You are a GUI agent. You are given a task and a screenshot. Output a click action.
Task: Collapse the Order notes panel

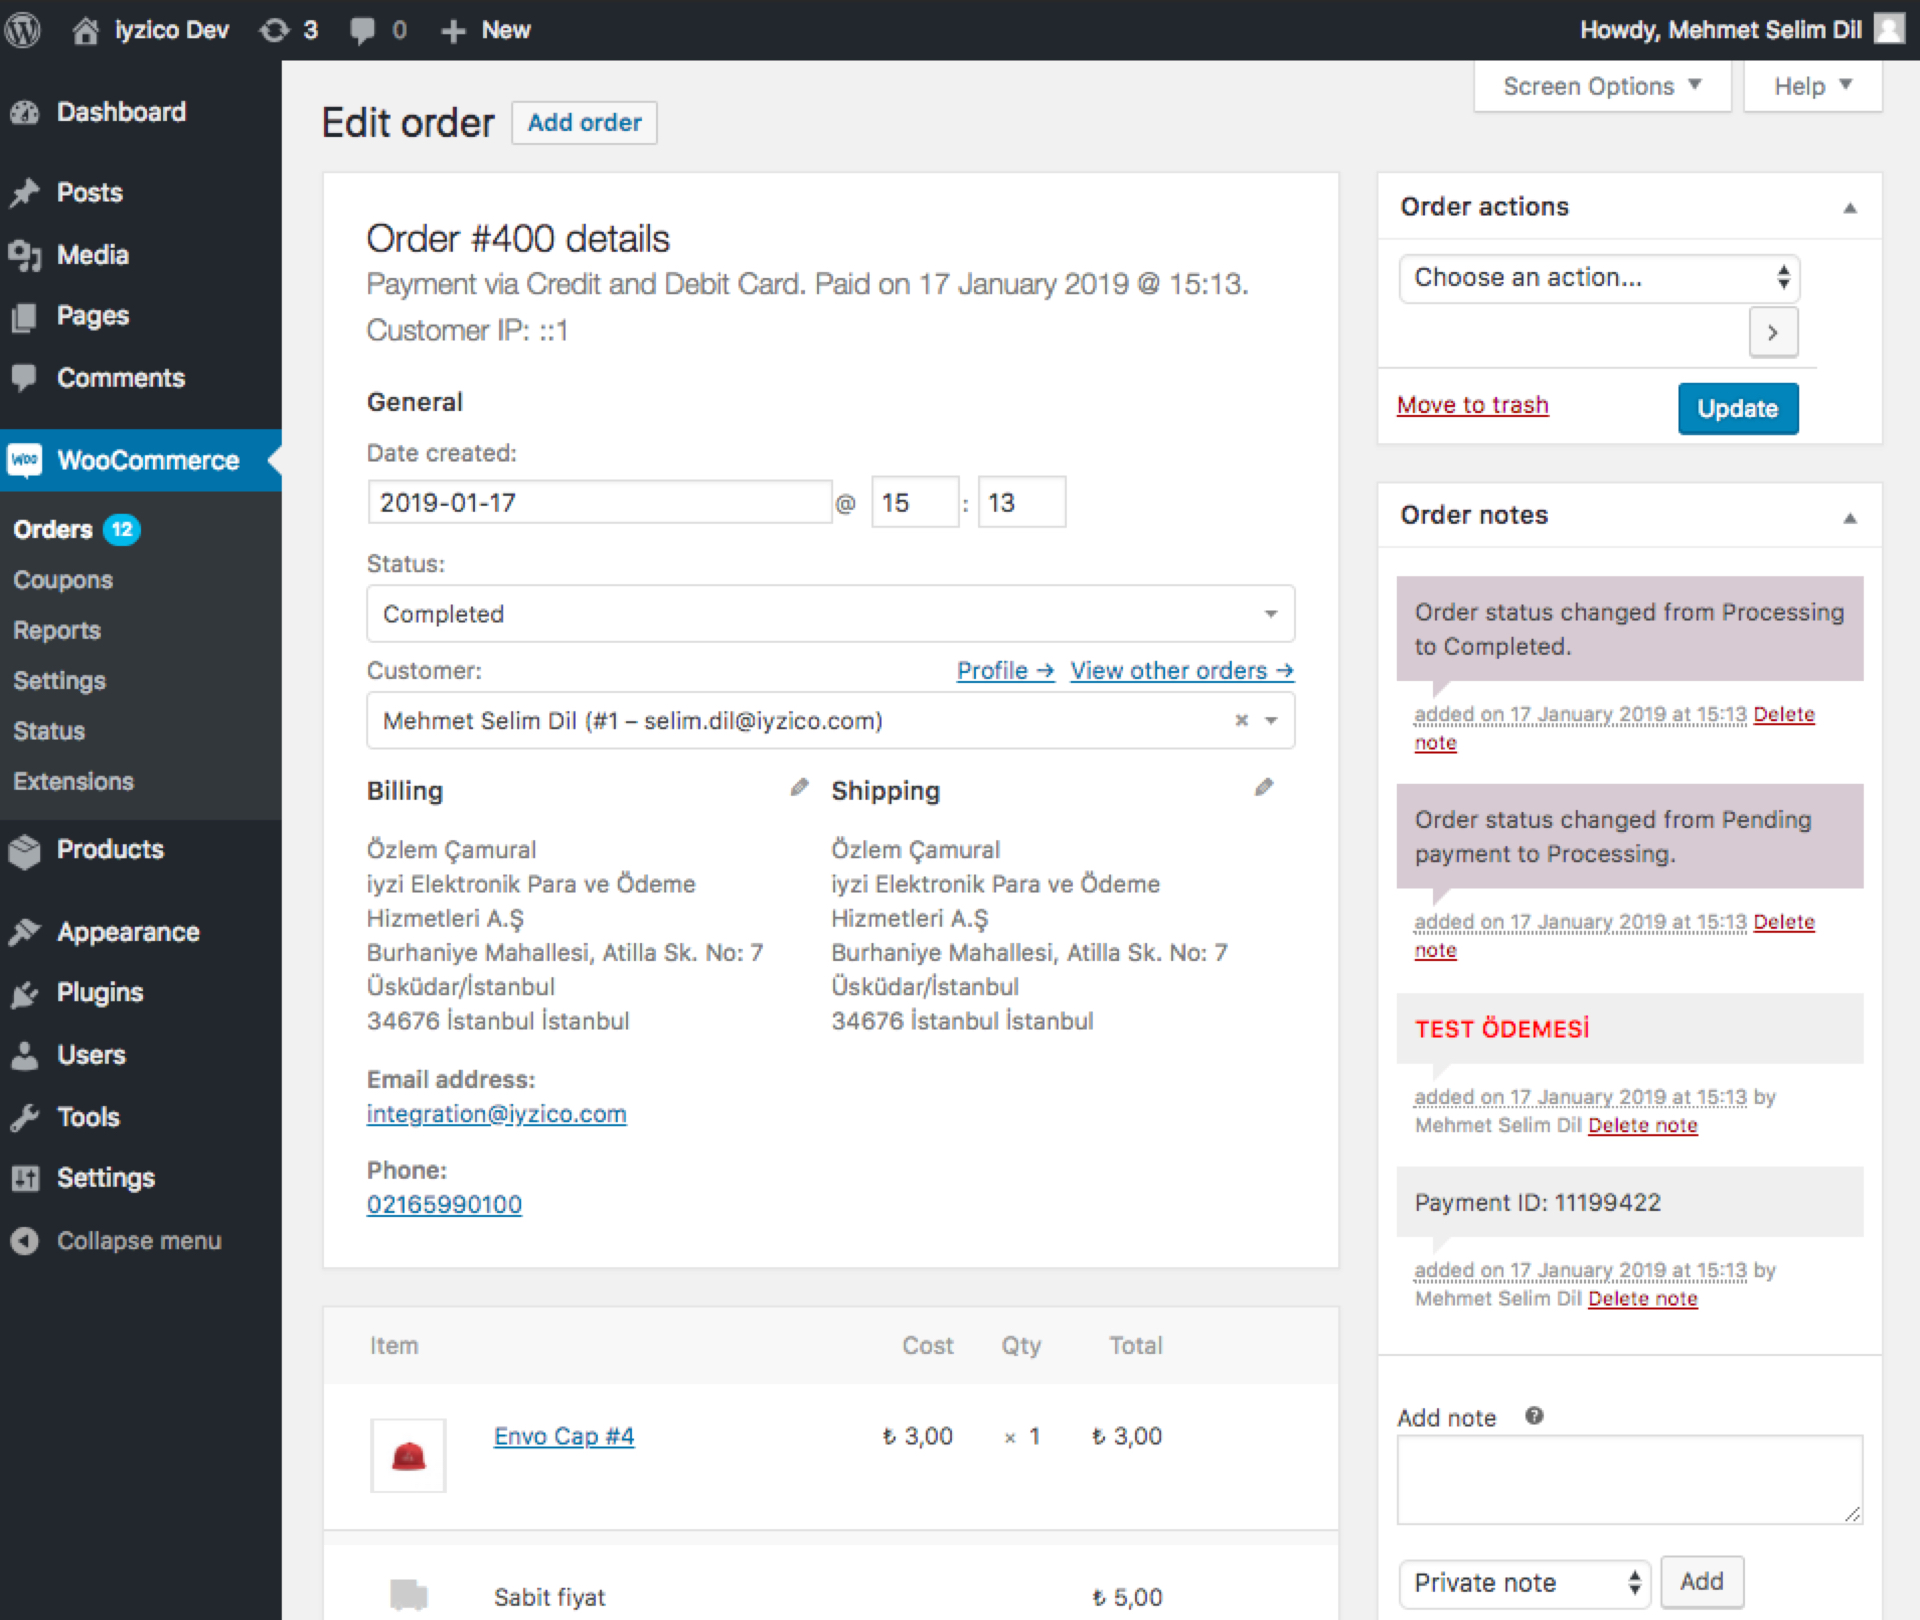[x=1849, y=516]
